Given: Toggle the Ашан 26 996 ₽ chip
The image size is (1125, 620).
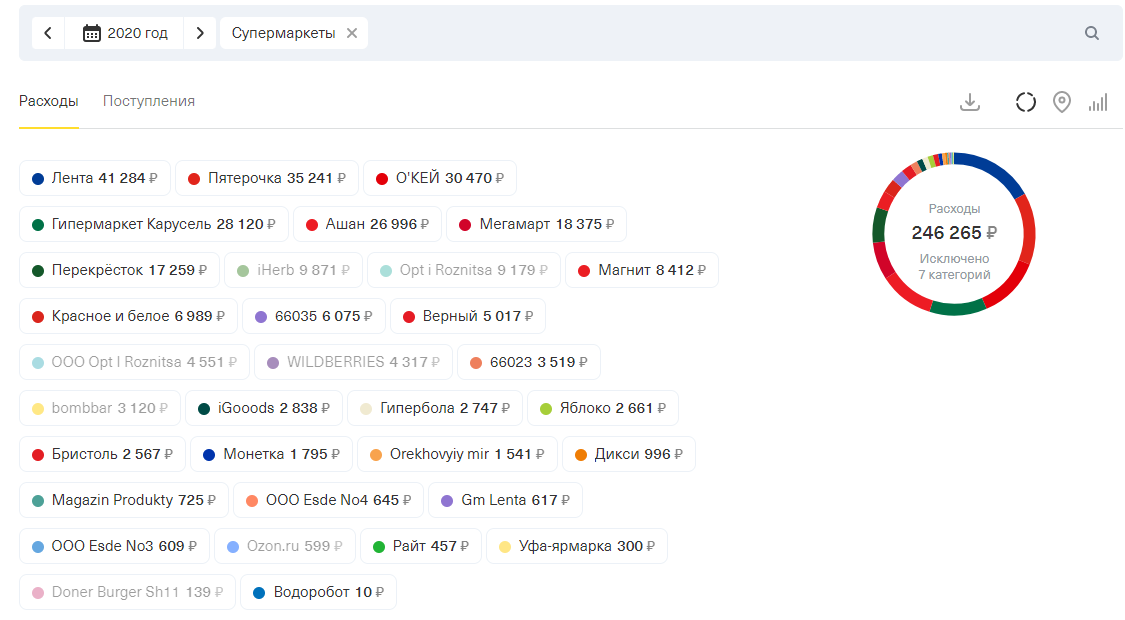Looking at the screenshot, I should point(367,224).
